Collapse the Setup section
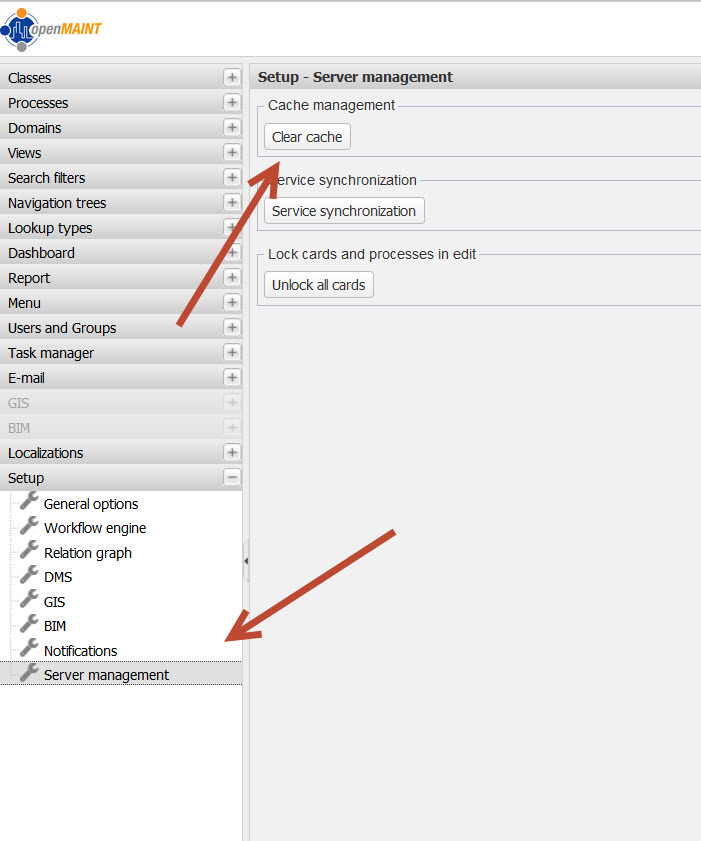This screenshot has height=841, width=701. pyautogui.click(x=232, y=477)
